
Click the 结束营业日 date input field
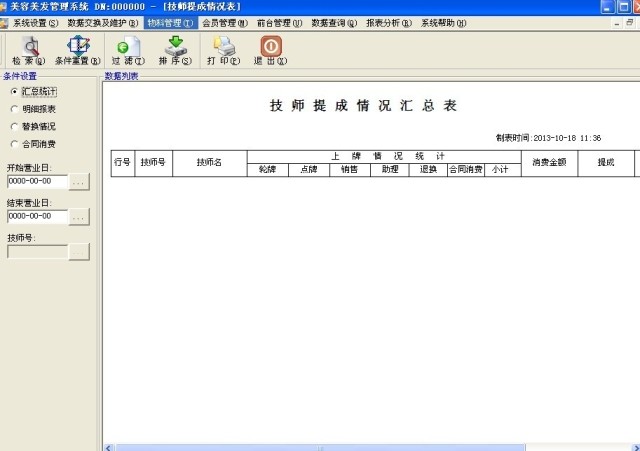click(x=38, y=217)
